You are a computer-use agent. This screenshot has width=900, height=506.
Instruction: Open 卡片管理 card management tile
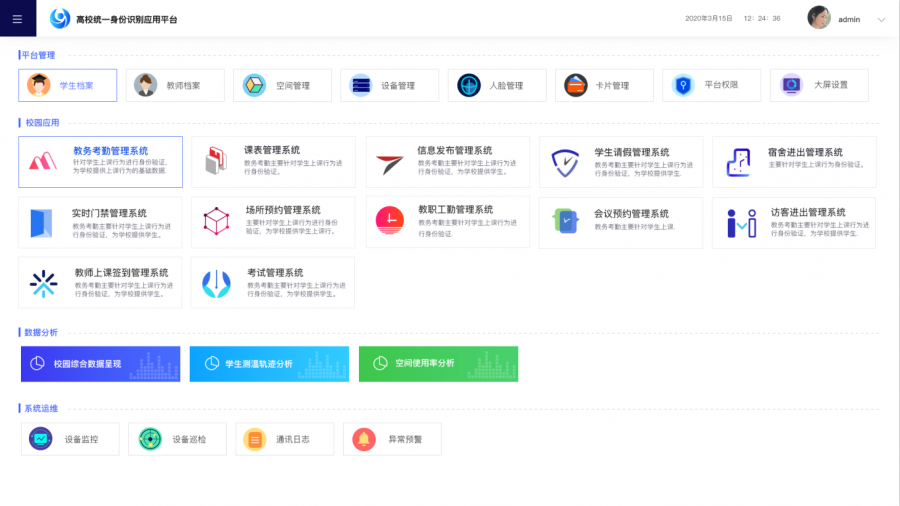603,85
